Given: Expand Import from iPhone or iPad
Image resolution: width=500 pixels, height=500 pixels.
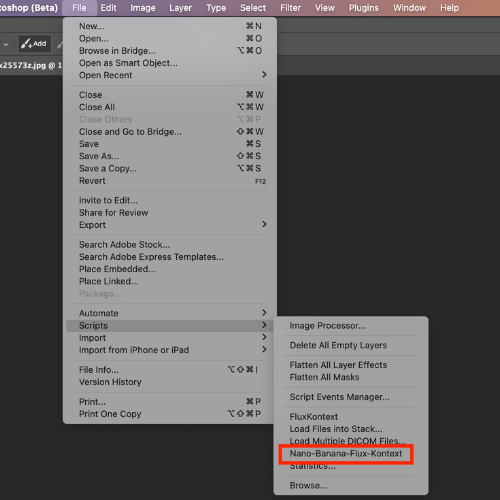Looking at the screenshot, I should 170,350.
